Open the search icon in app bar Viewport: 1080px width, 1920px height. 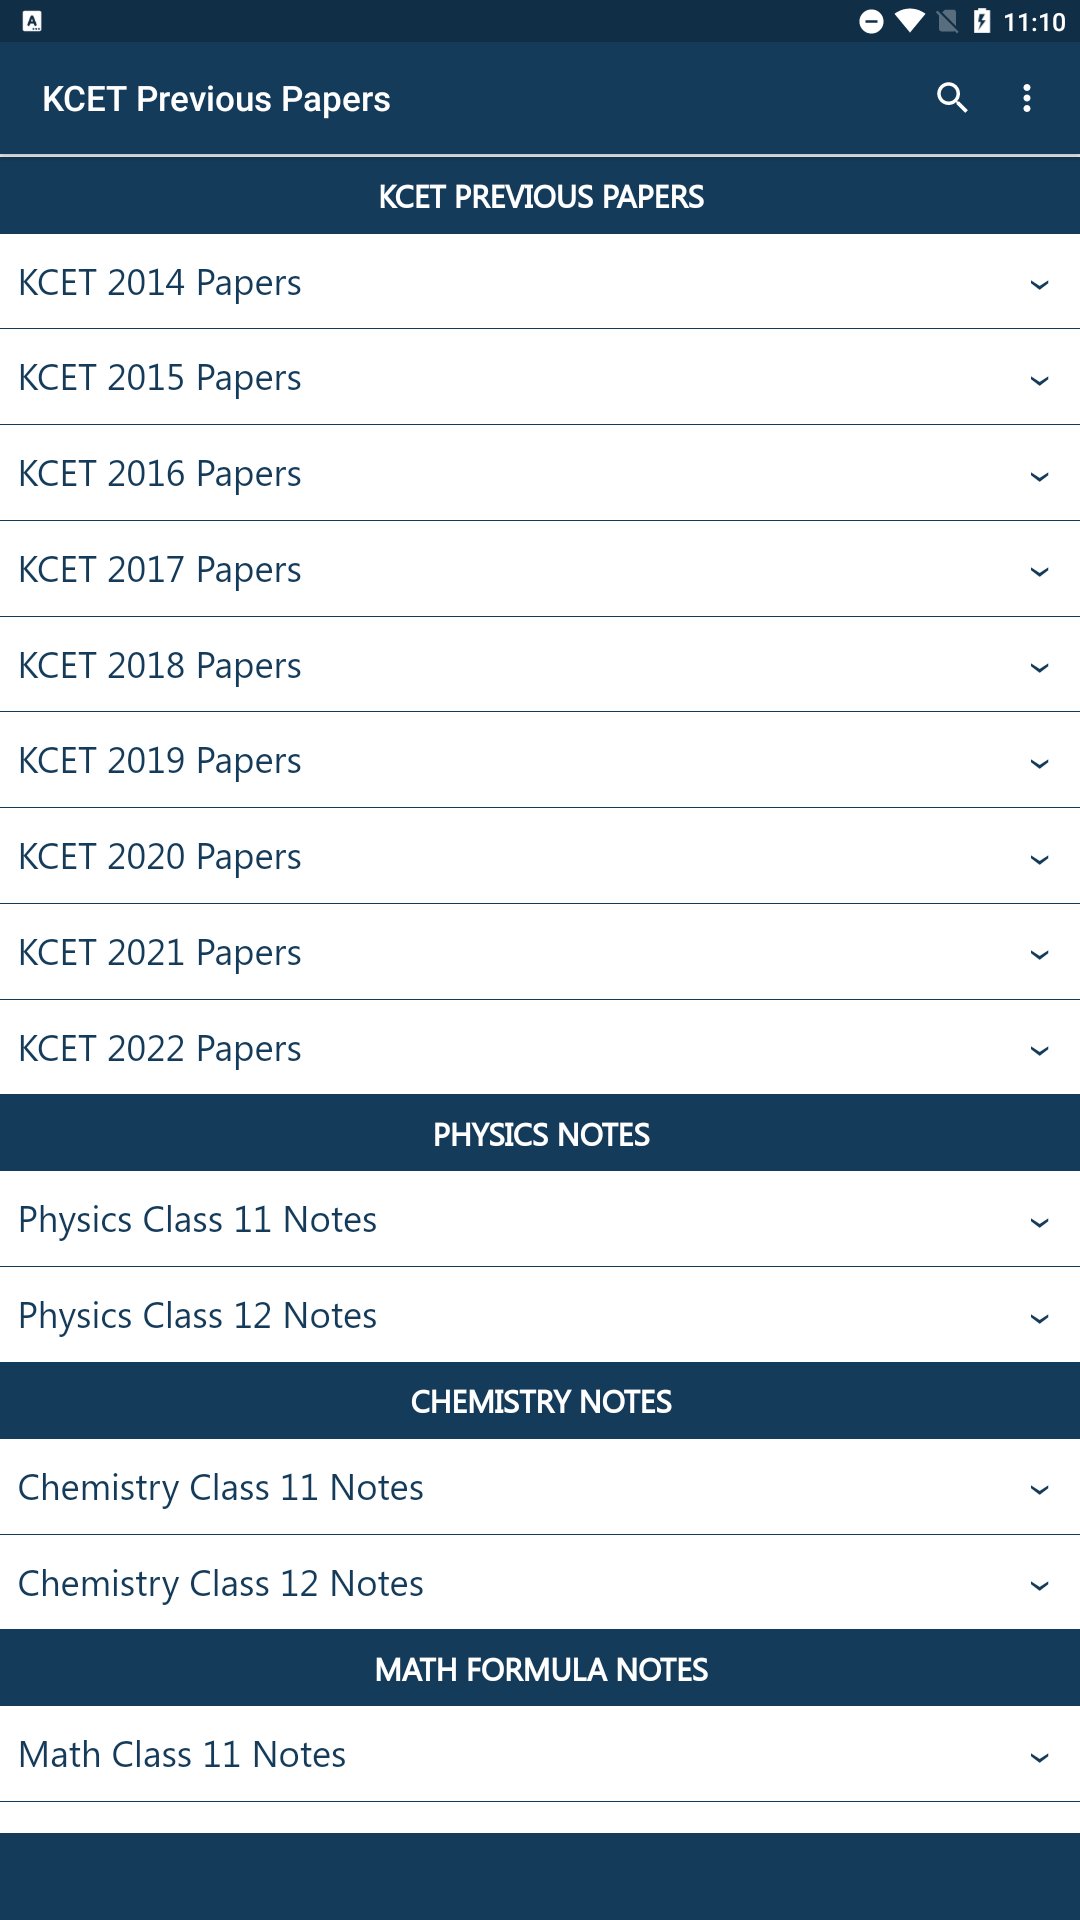[x=952, y=98]
